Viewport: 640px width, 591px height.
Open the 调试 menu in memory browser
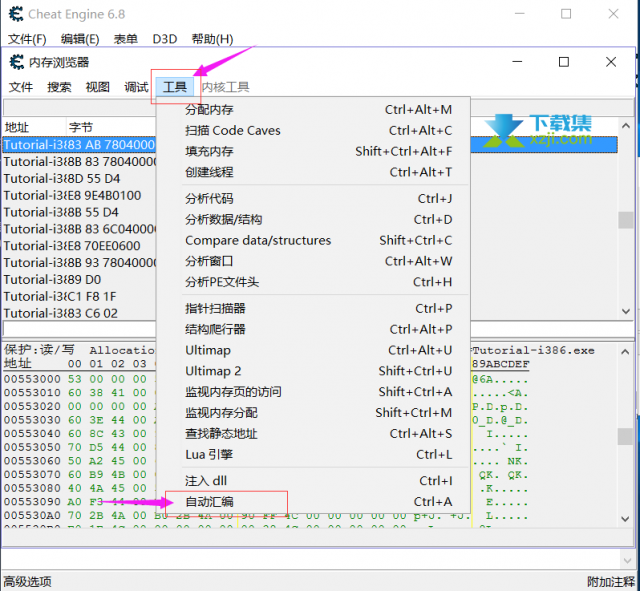tap(136, 87)
